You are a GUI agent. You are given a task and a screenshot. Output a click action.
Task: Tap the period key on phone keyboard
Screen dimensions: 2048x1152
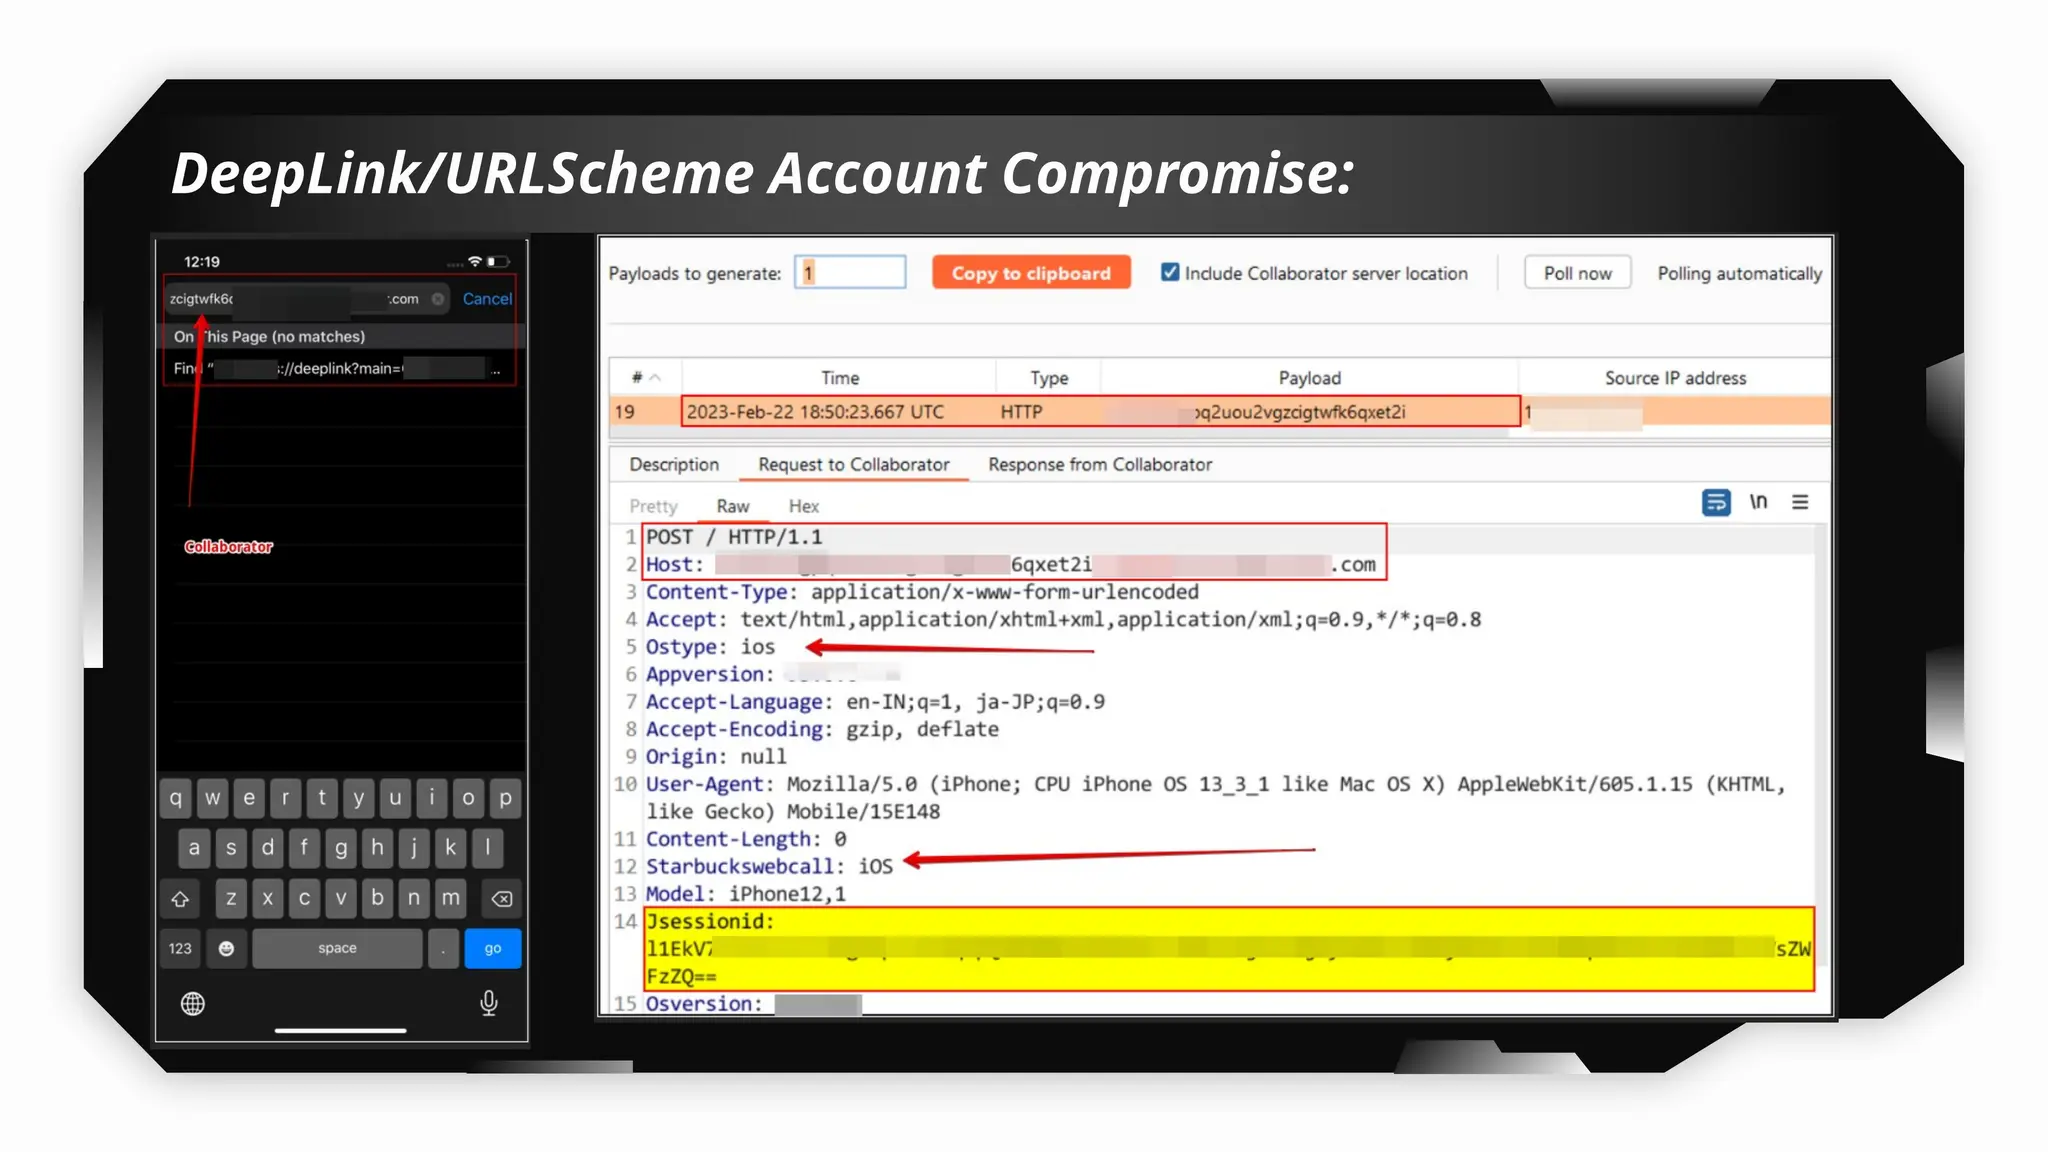point(443,948)
